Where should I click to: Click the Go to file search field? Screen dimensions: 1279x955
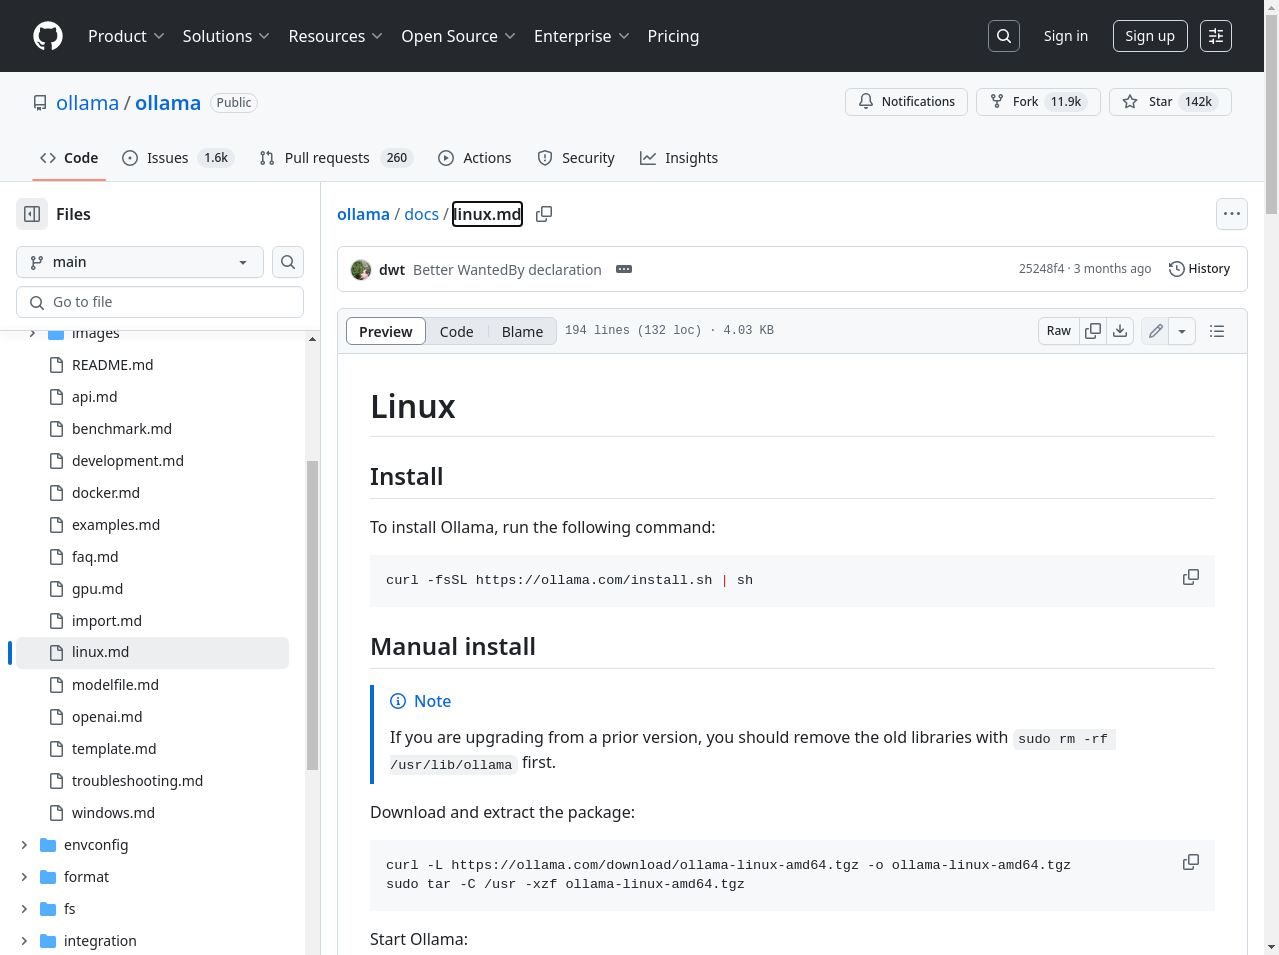[160, 302]
